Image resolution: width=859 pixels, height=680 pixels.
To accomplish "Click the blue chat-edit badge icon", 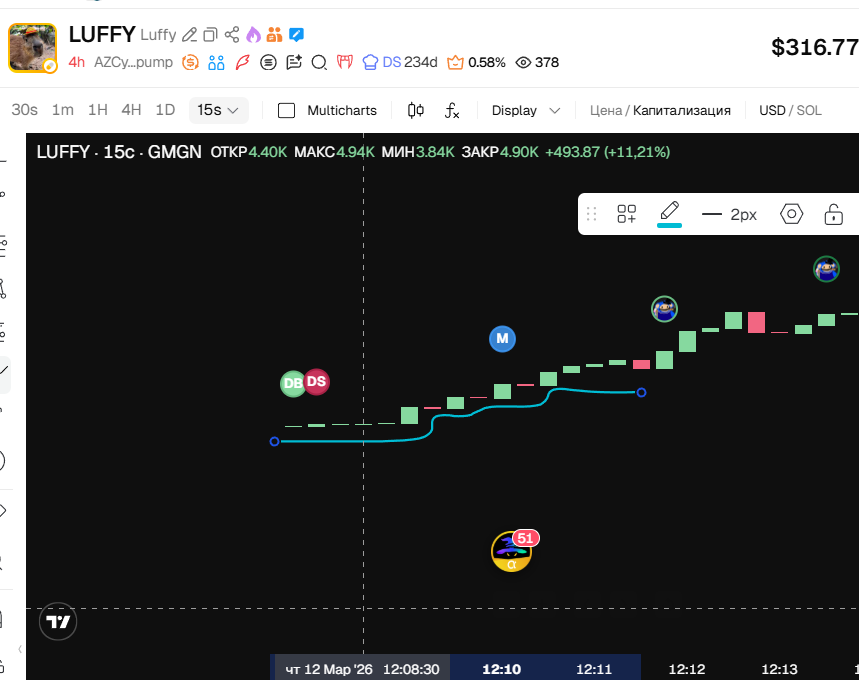I will coord(296,35).
